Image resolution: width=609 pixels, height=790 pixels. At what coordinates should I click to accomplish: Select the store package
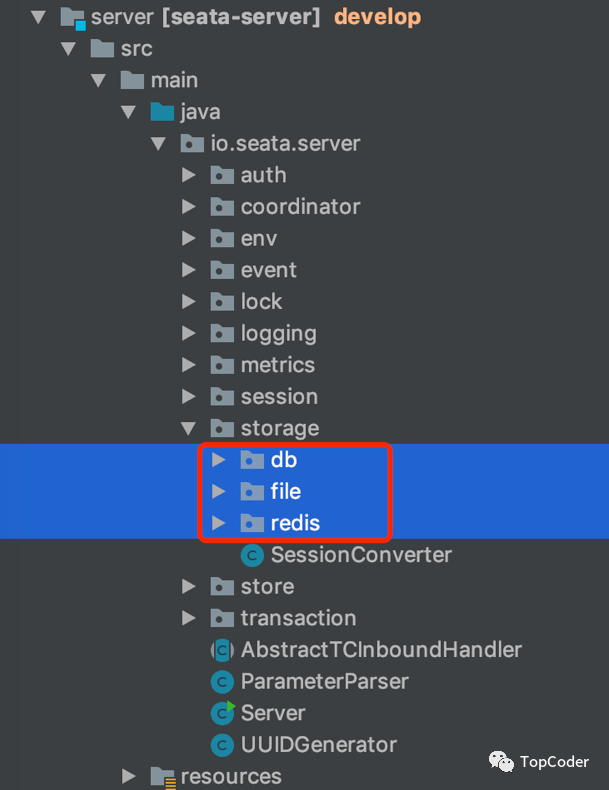[267, 586]
